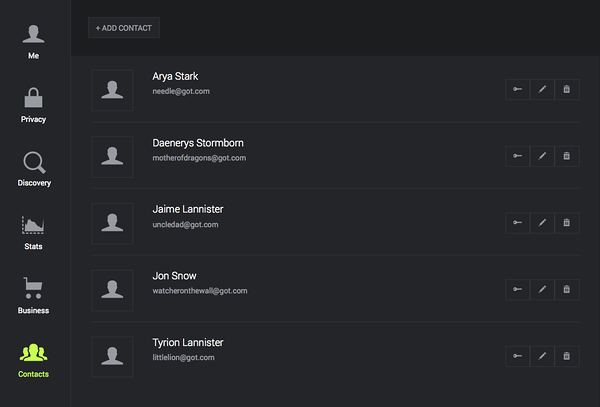600x407 pixels.
Task: Click Tyrion Lannister's avatar placeholder
Action: pos(112,357)
